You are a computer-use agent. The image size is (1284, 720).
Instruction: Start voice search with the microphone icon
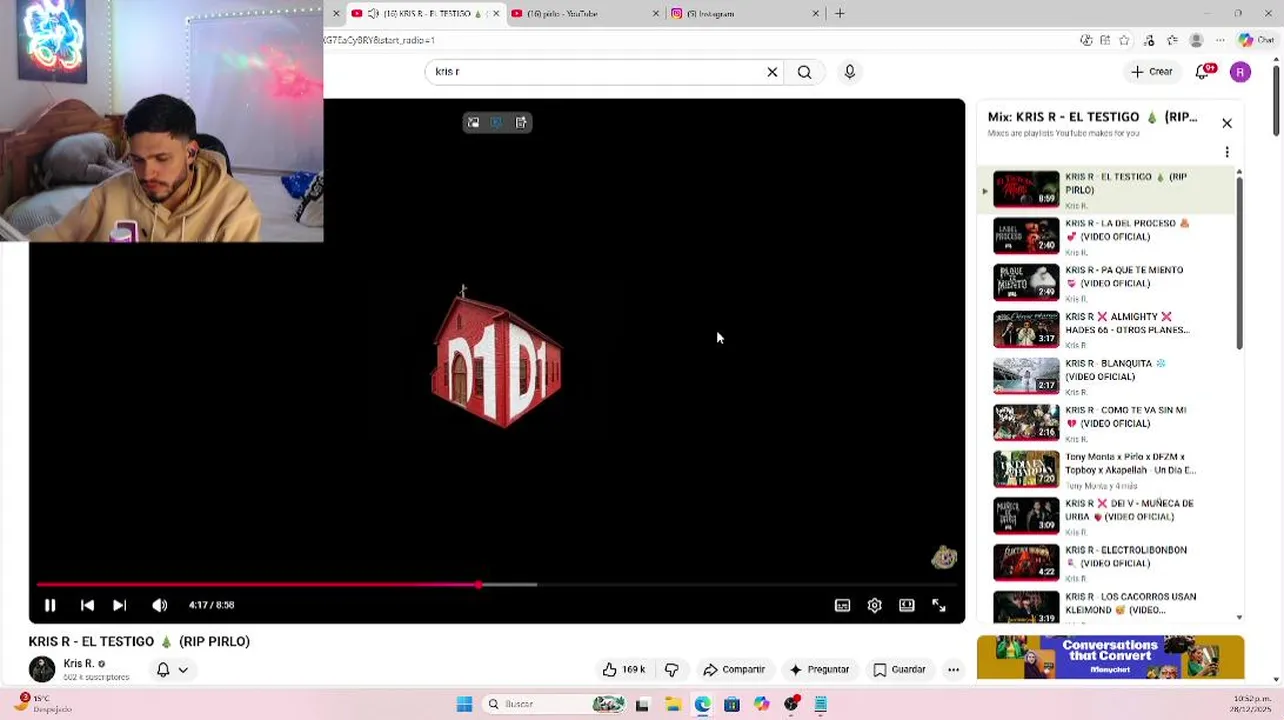pos(849,72)
